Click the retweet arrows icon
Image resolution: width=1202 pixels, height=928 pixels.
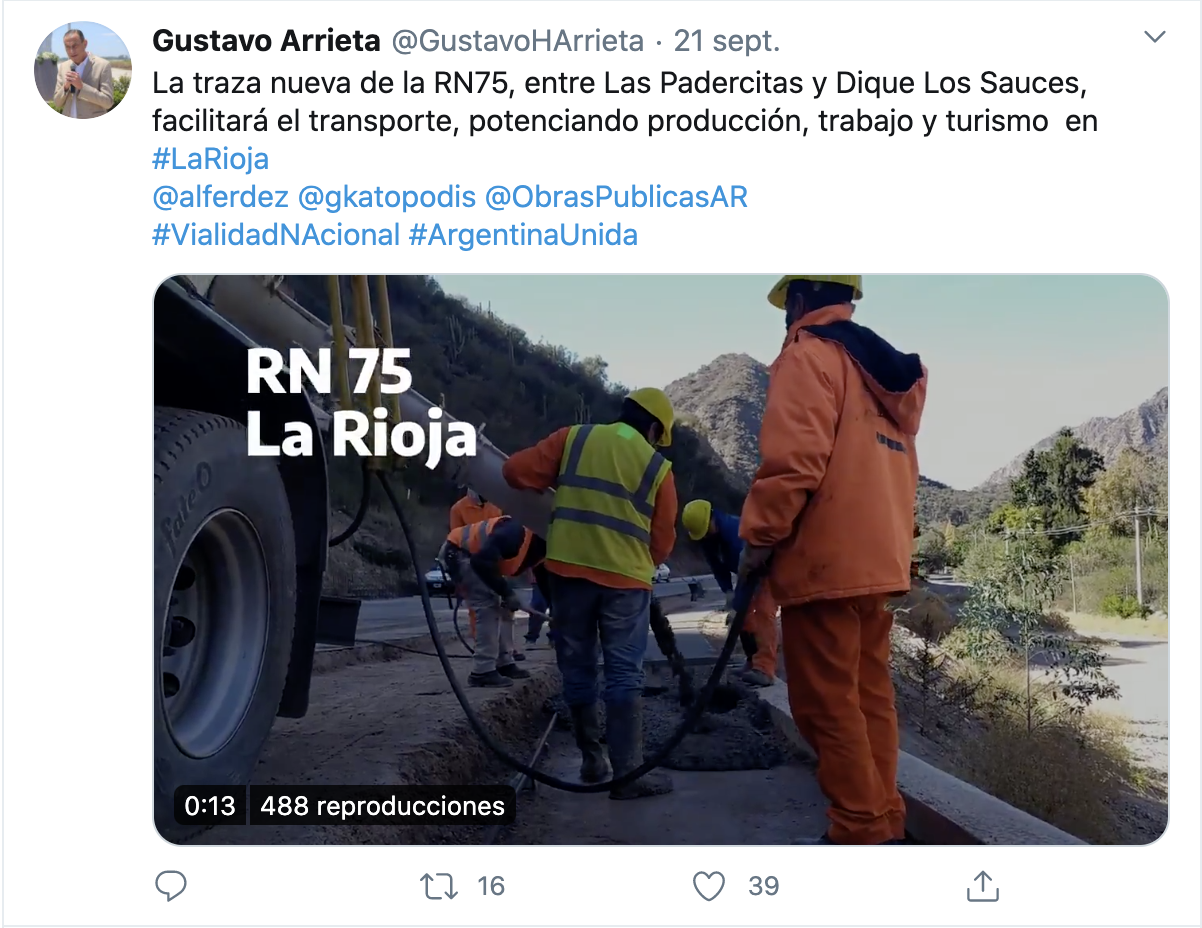(x=440, y=885)
